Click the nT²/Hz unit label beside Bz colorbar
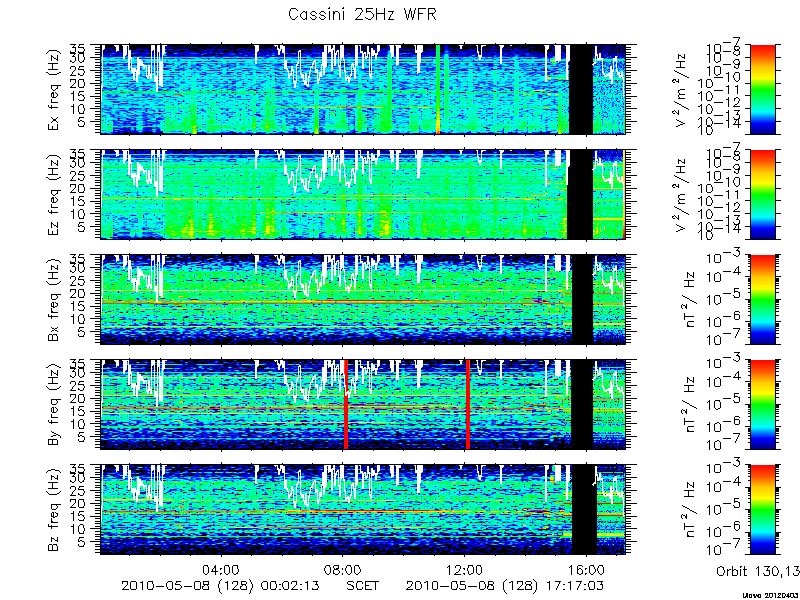 690,510
